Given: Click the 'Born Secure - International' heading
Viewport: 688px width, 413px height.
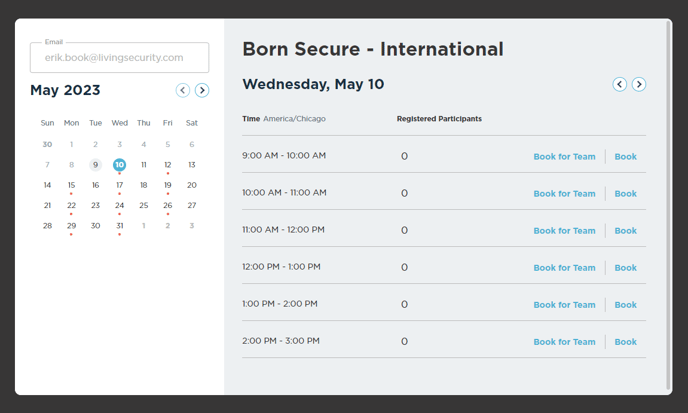Looking at the screenshot, I should coord(373,49).
